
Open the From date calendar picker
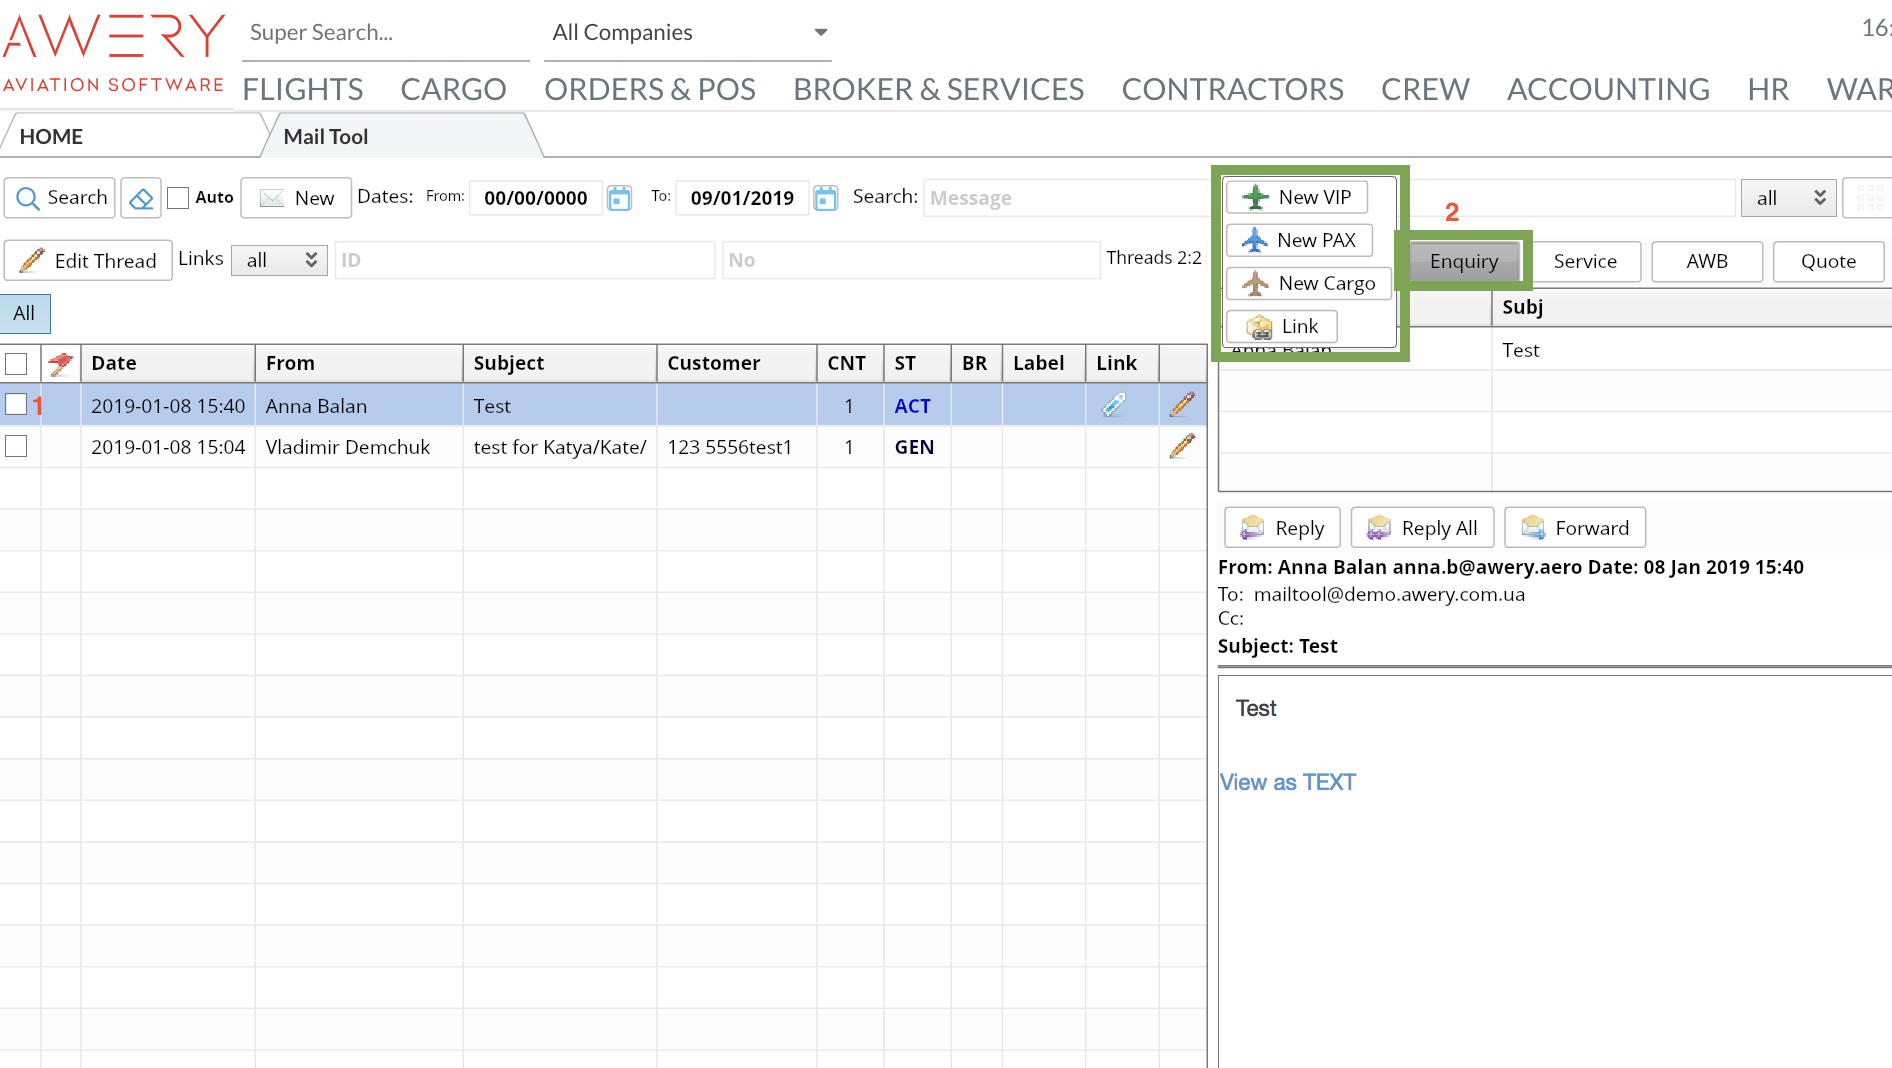(x=620, y=198)
